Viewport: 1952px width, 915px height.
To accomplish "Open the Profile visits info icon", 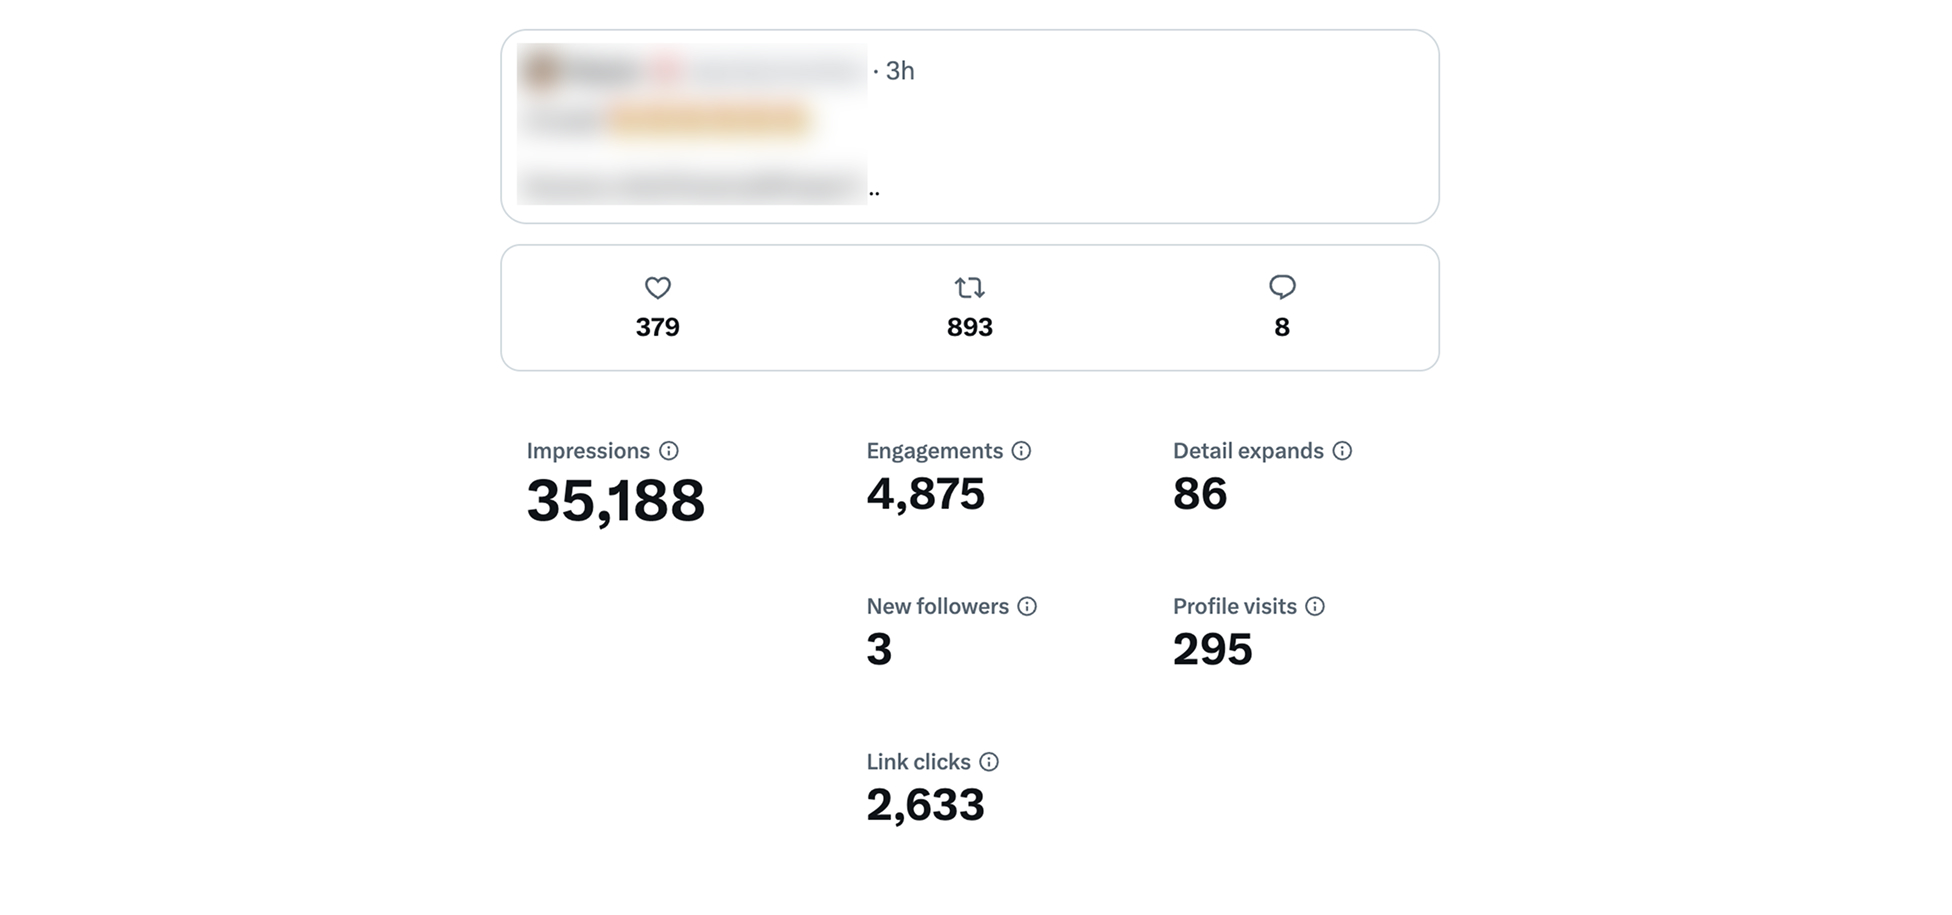I will coord(1315,606).
